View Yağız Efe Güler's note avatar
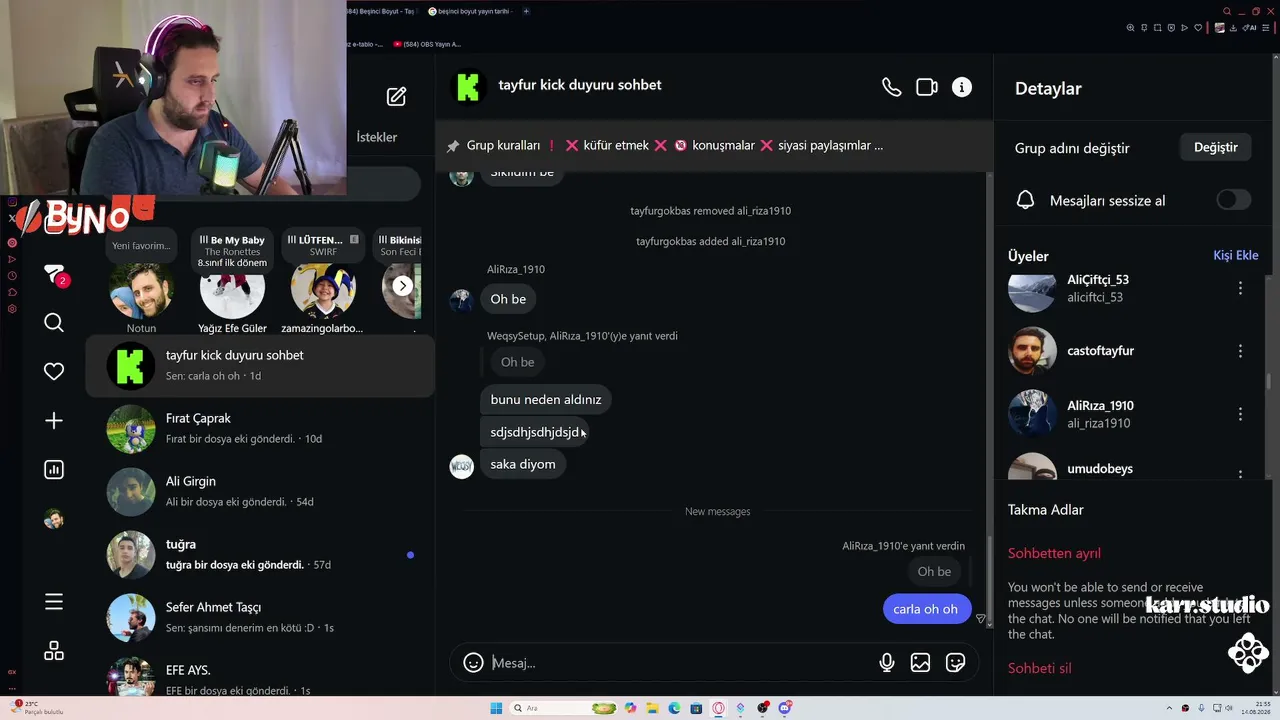 232,290
